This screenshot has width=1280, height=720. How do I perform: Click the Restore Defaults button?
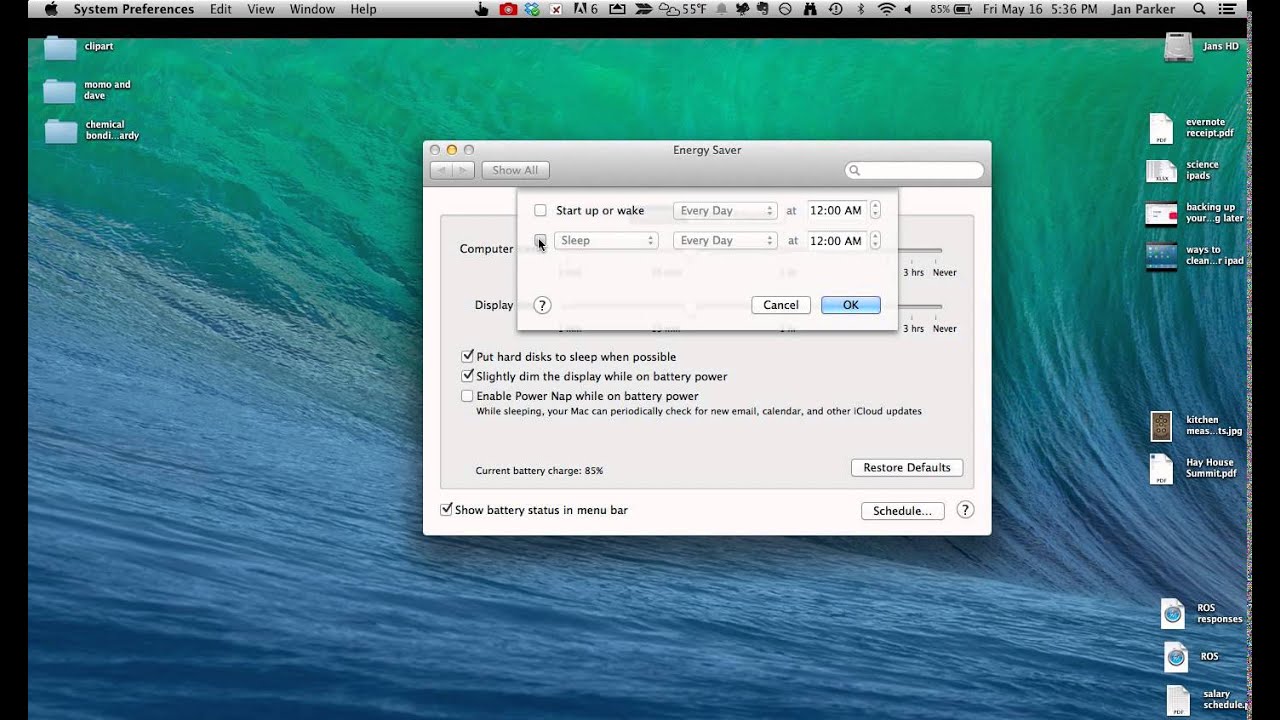coord(907,468)
